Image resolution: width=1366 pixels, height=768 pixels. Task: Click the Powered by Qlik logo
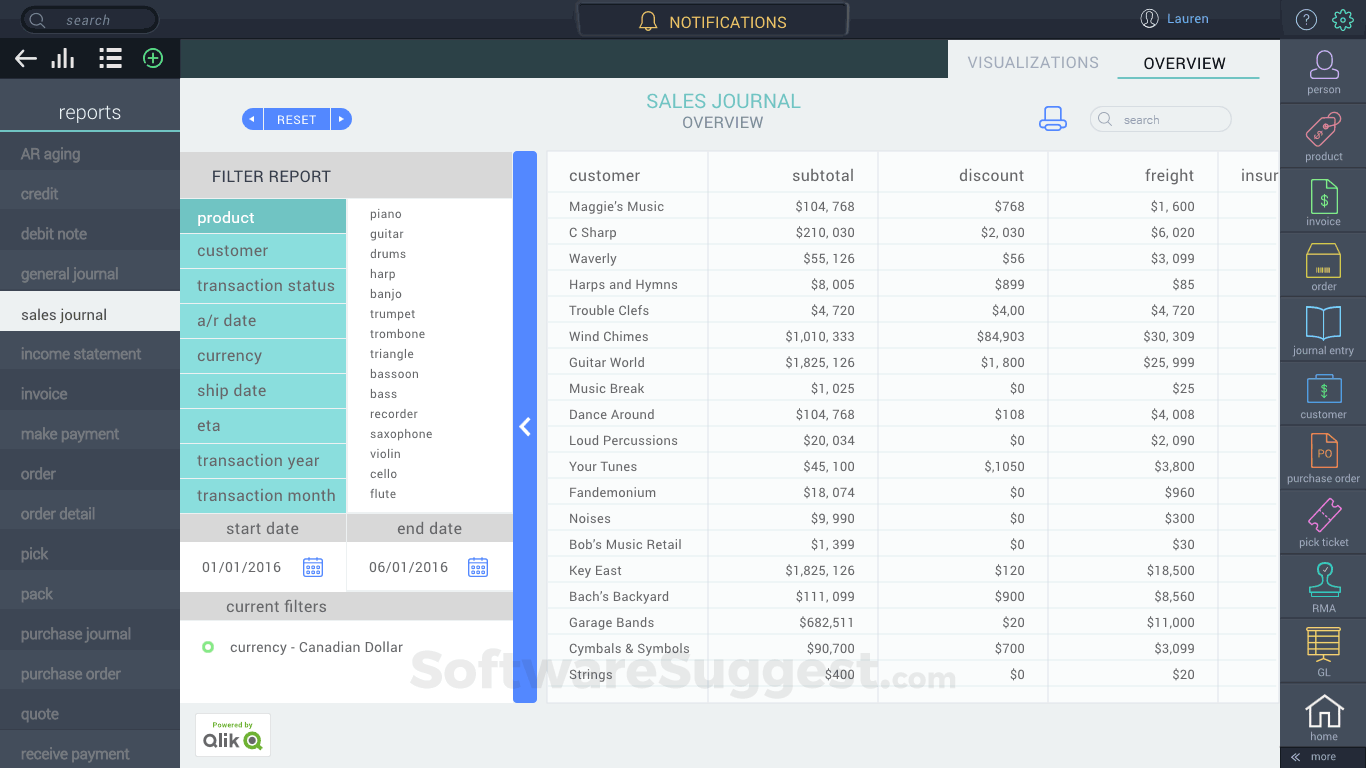tap(232, 735)
